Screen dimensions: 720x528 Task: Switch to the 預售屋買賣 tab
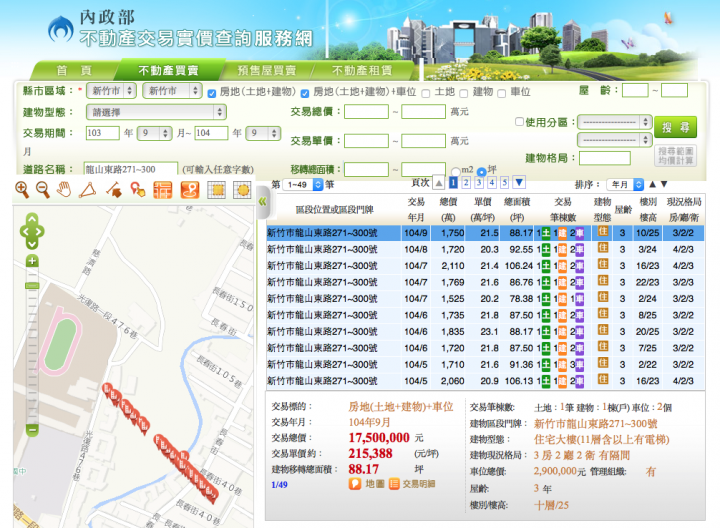click(x=267, y=70)
